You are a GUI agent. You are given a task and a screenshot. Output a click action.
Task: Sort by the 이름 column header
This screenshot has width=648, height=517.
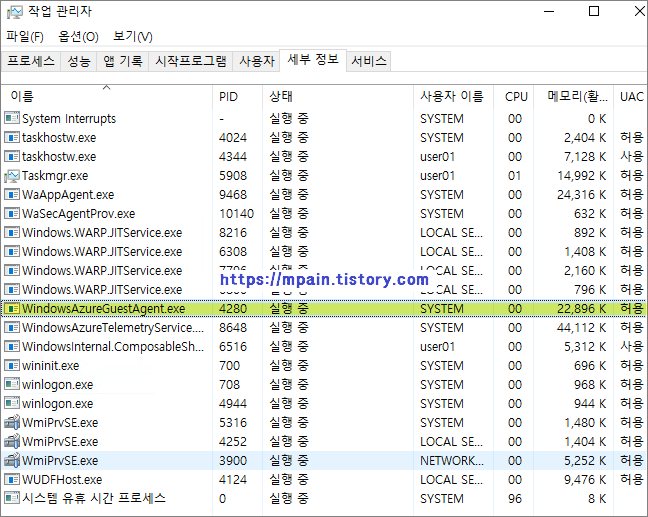(x=107, y=97)
